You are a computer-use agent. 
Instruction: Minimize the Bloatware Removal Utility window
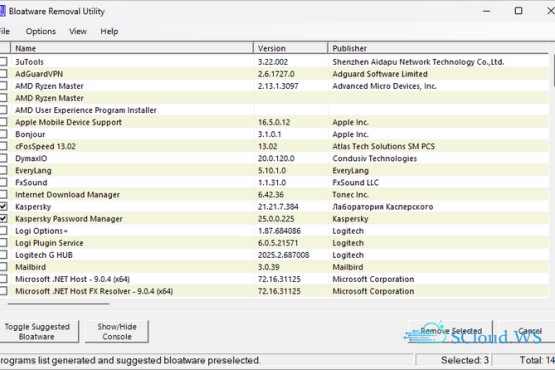tap(487, 11)
